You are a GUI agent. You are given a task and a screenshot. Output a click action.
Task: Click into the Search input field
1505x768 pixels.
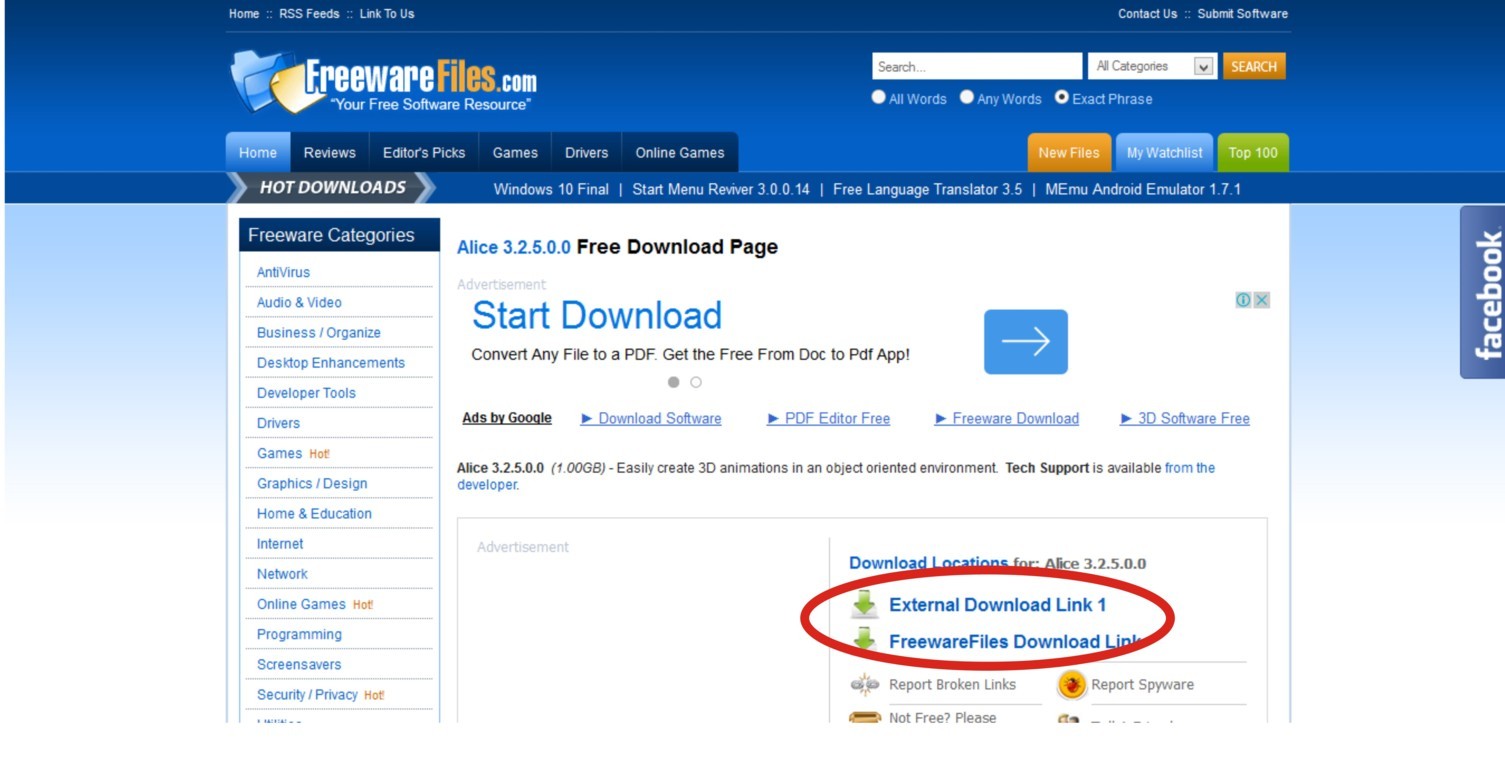[977, 66]
